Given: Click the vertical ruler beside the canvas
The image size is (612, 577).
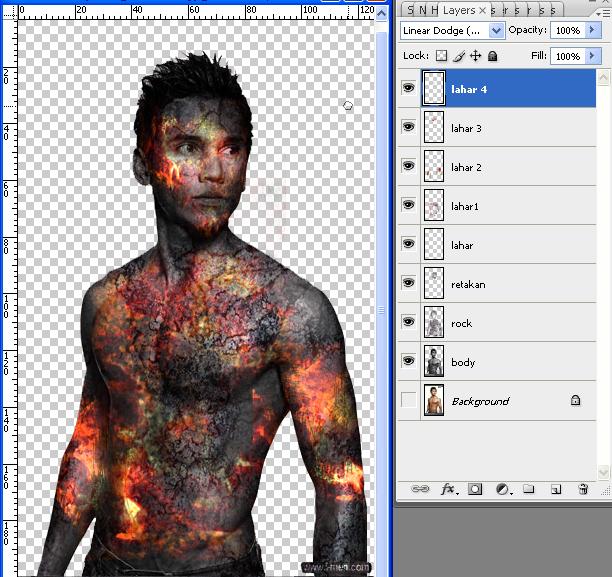Looking at the screenshot, I should pos(10,299).
